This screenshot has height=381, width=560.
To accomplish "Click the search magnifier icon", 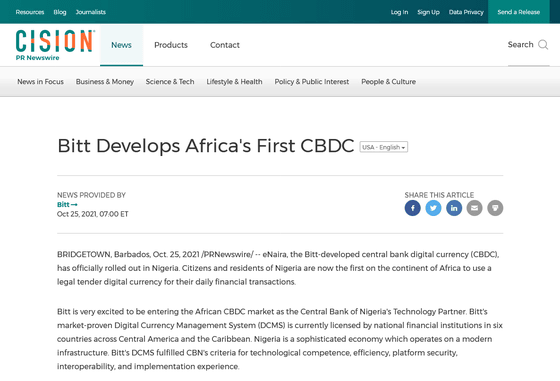I will tap(543, 45).
